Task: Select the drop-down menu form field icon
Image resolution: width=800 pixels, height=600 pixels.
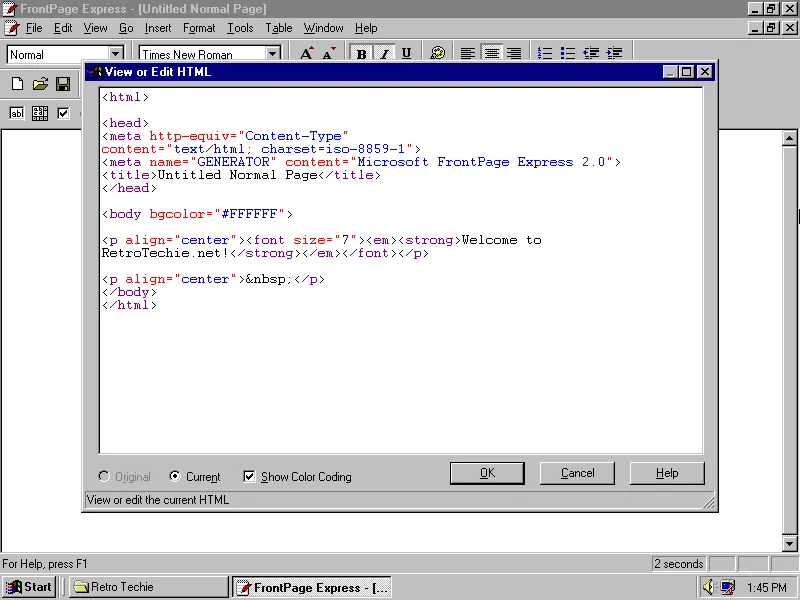Action: tap(39, 112)
